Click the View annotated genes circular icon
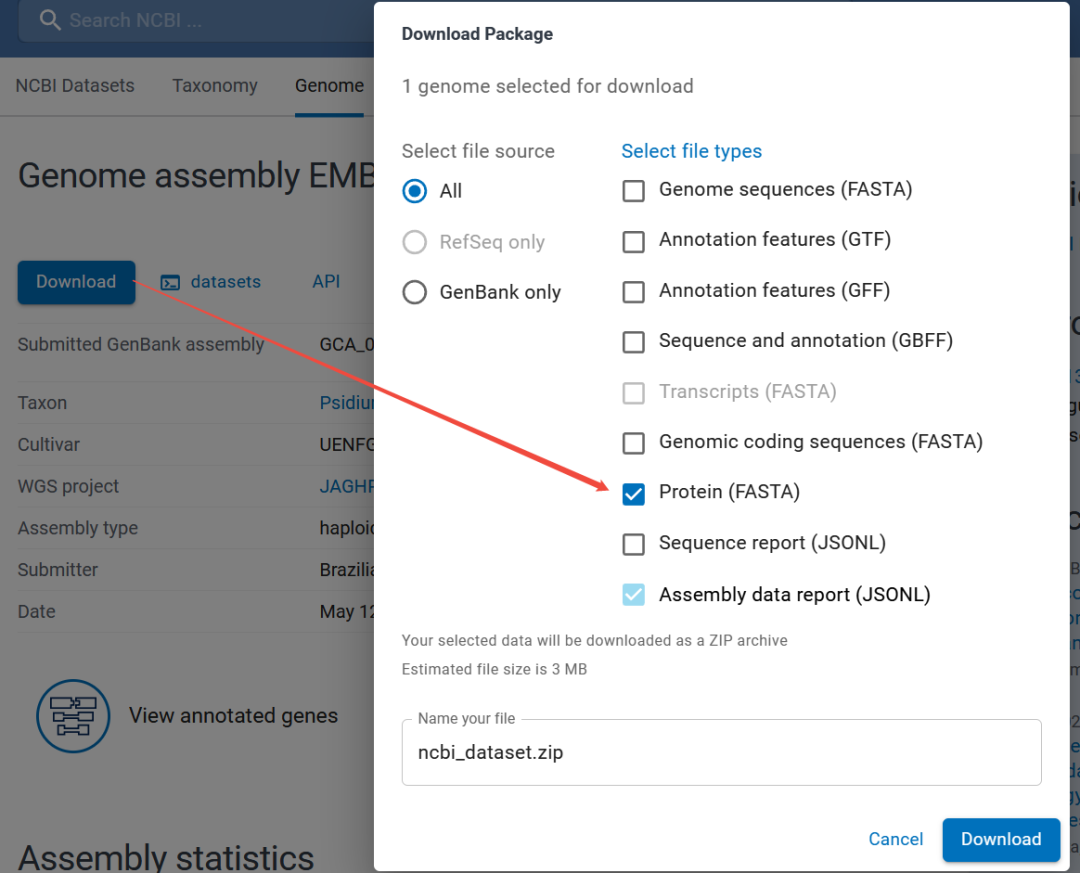 click(x=73, y=716)
